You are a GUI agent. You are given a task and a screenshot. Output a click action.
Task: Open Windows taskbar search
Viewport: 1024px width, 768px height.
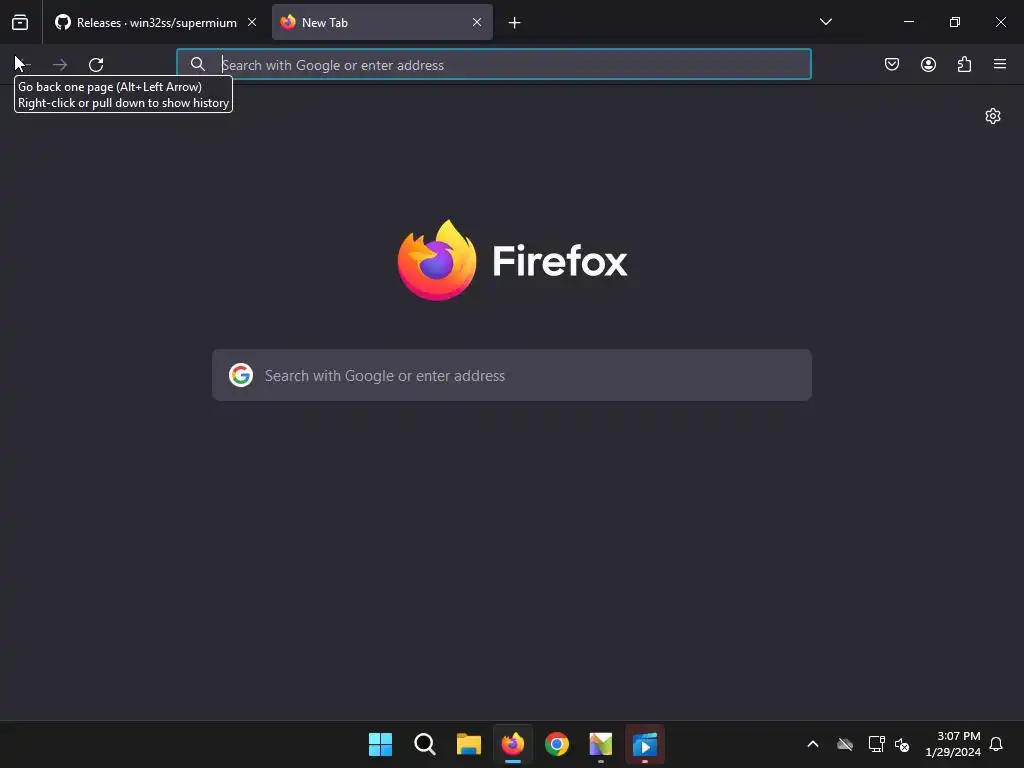click(424, 744)
